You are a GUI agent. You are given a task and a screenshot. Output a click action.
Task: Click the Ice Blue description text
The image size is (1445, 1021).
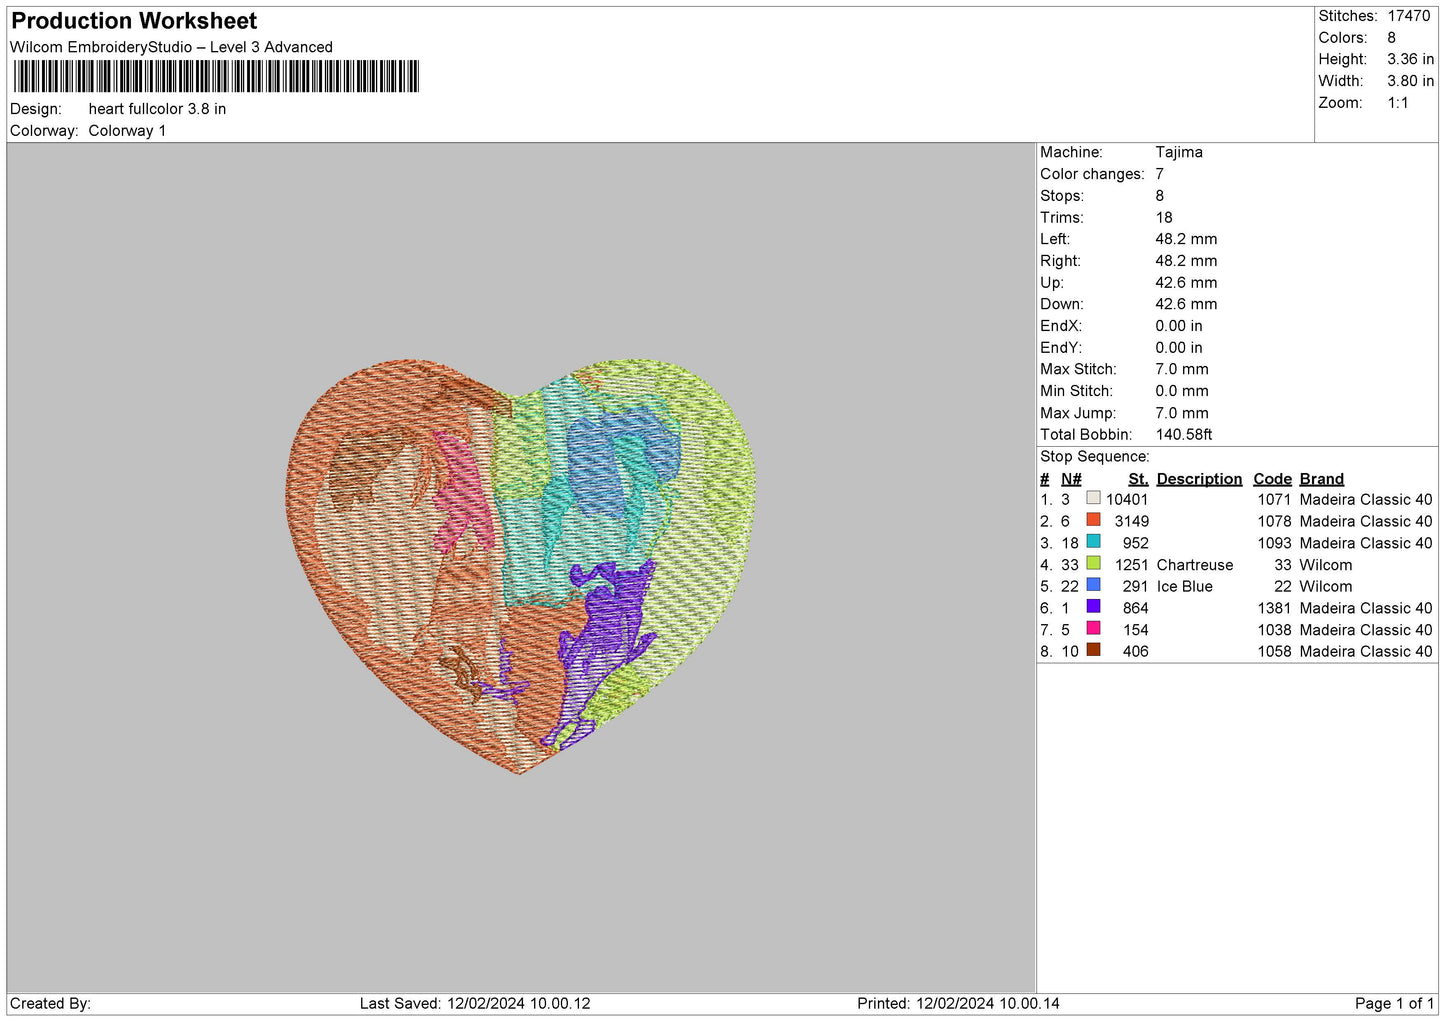click(x=1184, y=587)
